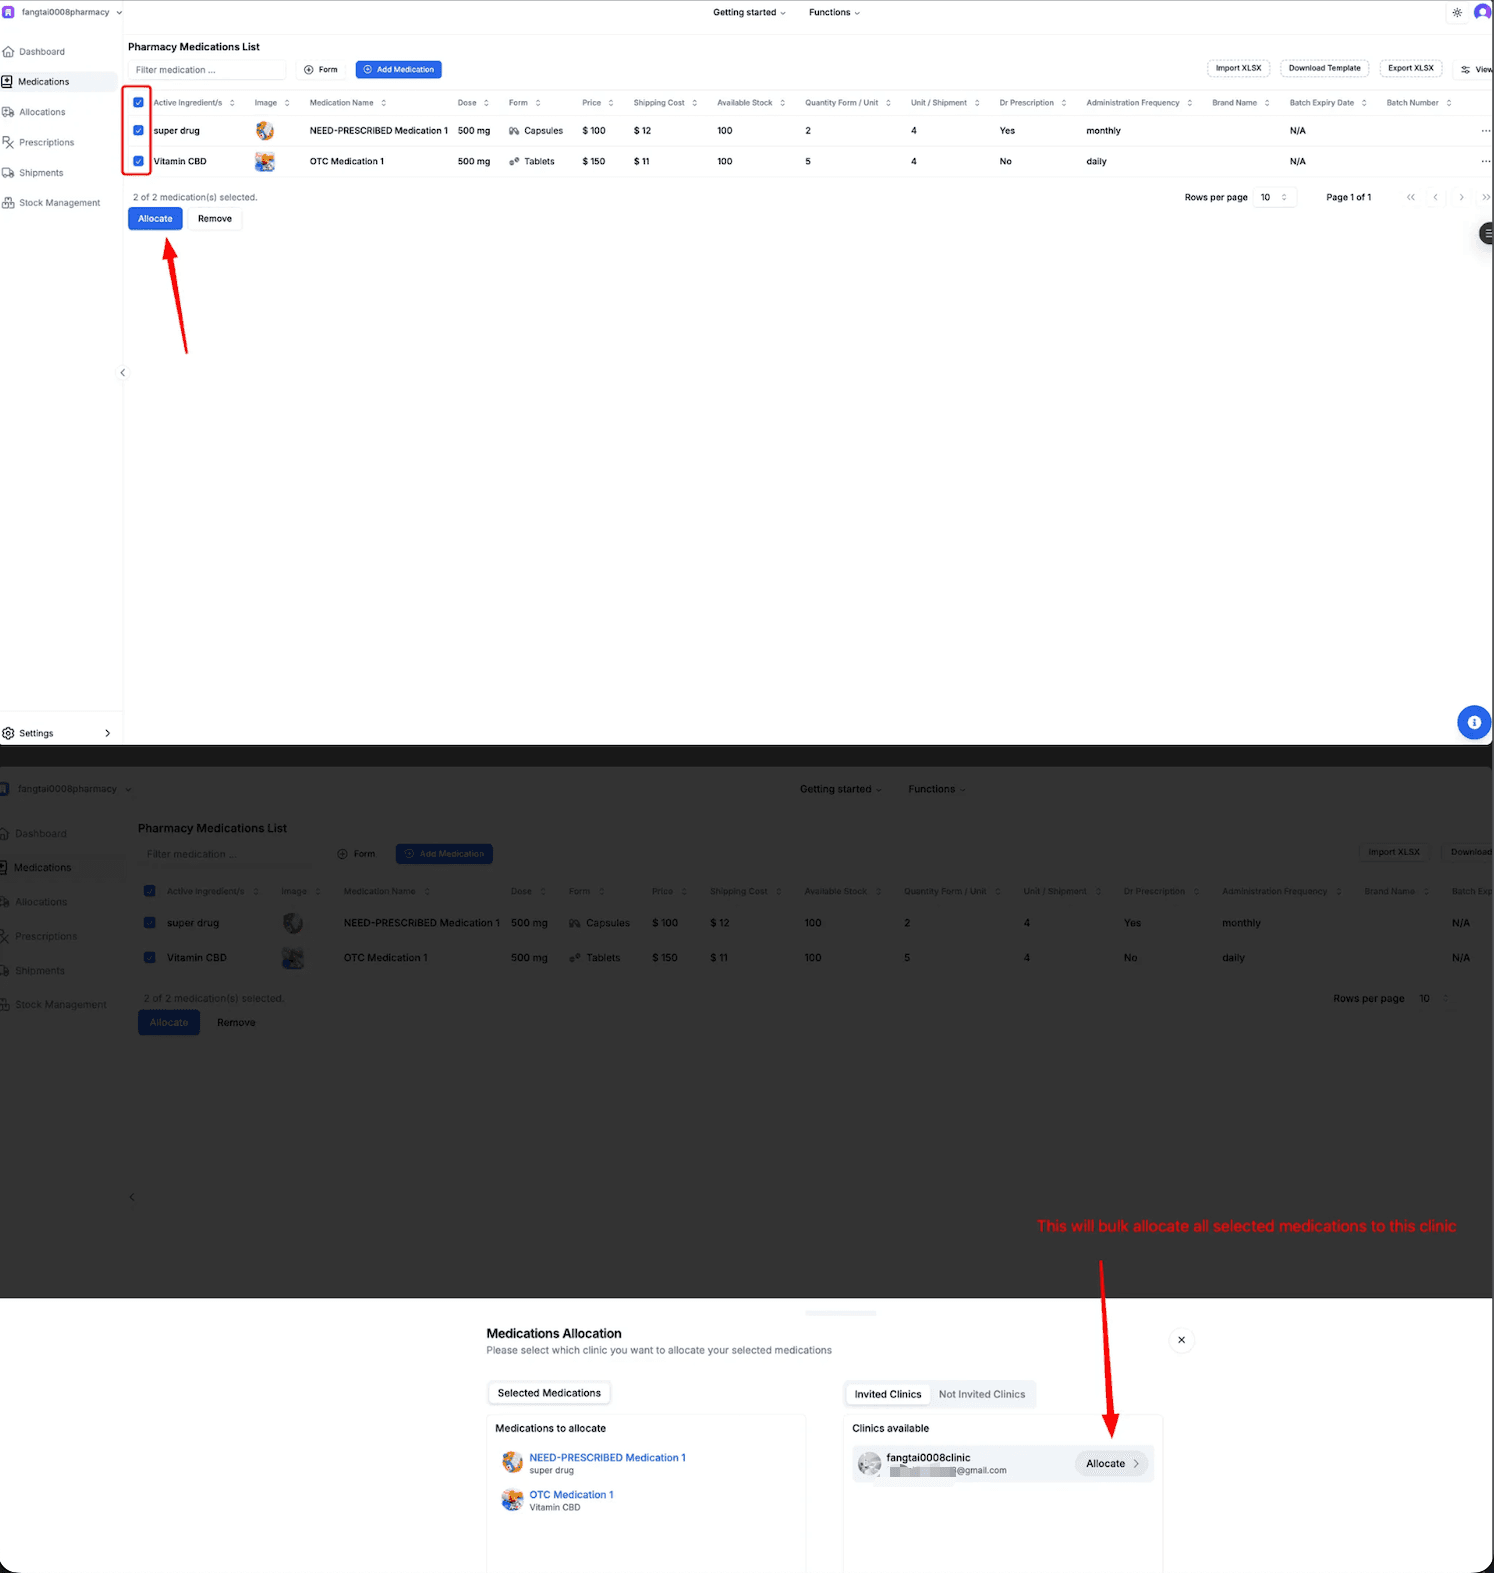The width and height of the screenshot is (1494, 1573).
Task: Focus Filter medication field on undimmed page
Action: click(207, 70)
